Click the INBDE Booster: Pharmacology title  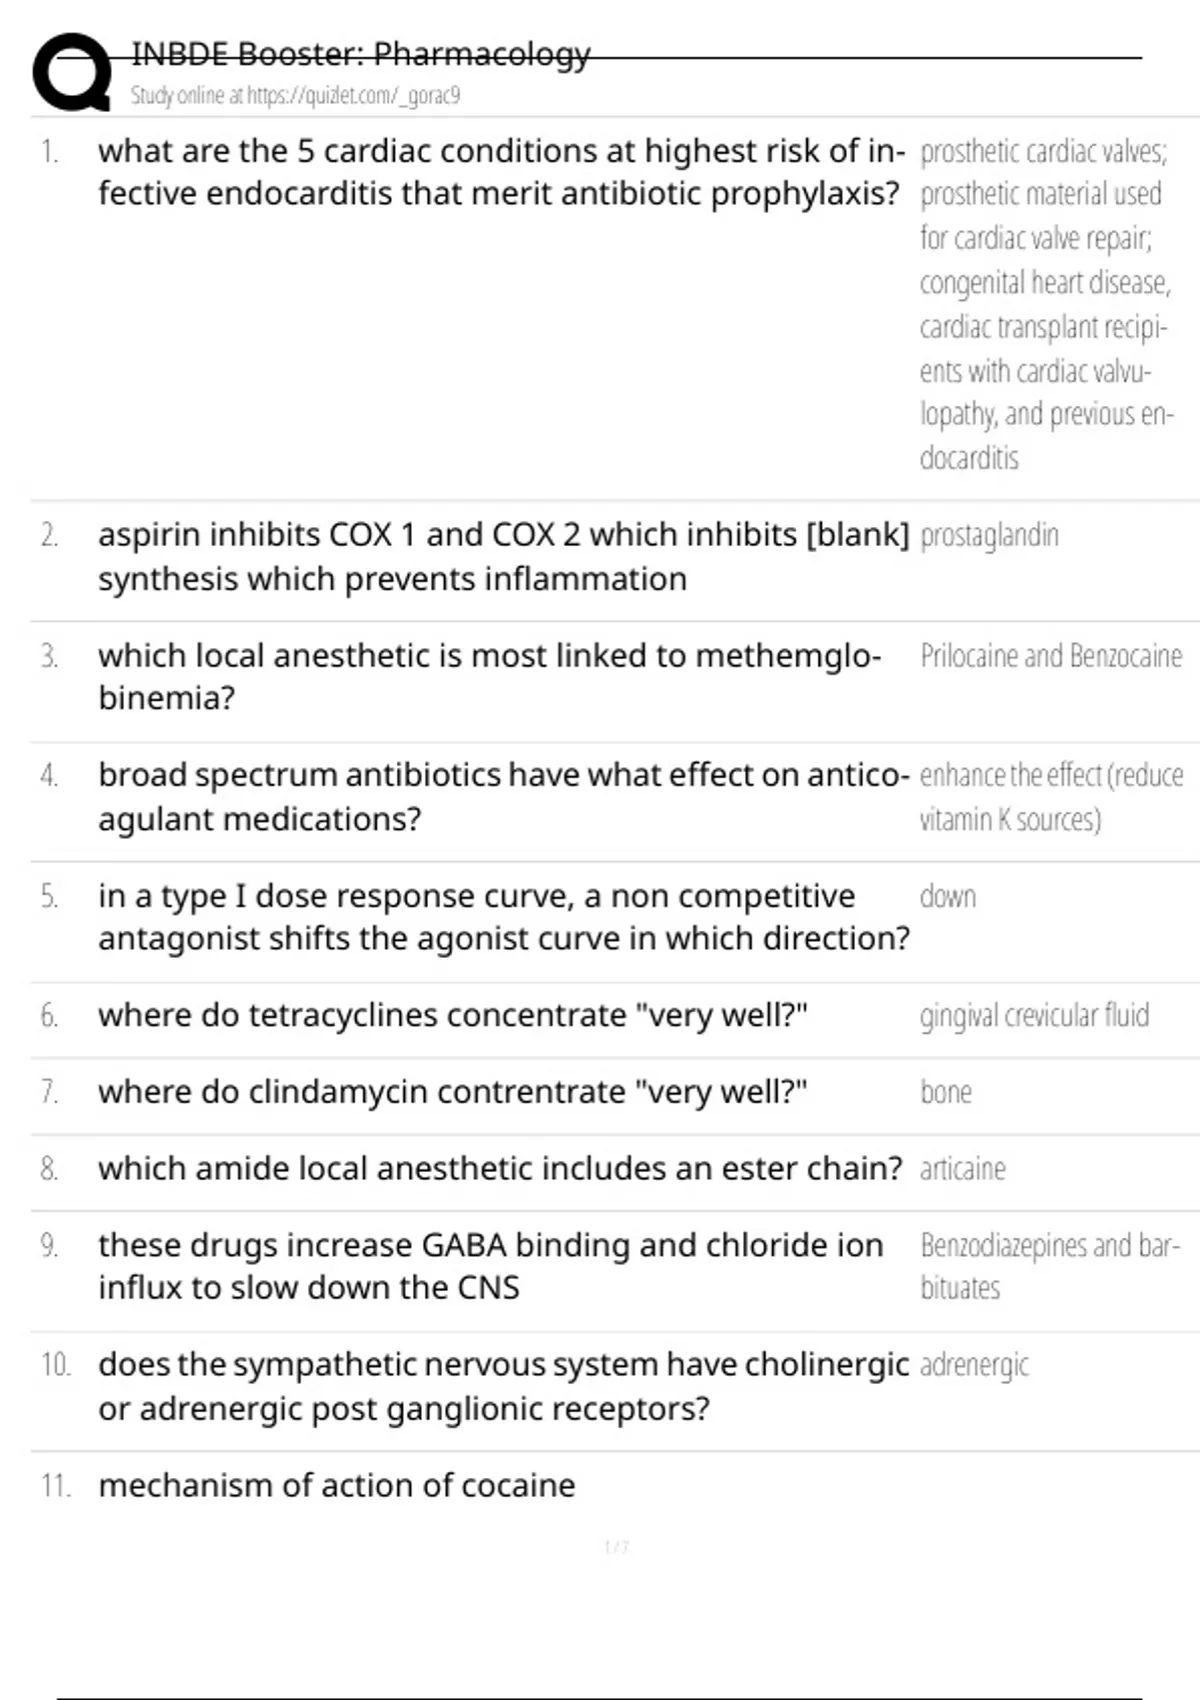(x=361, y=54)
